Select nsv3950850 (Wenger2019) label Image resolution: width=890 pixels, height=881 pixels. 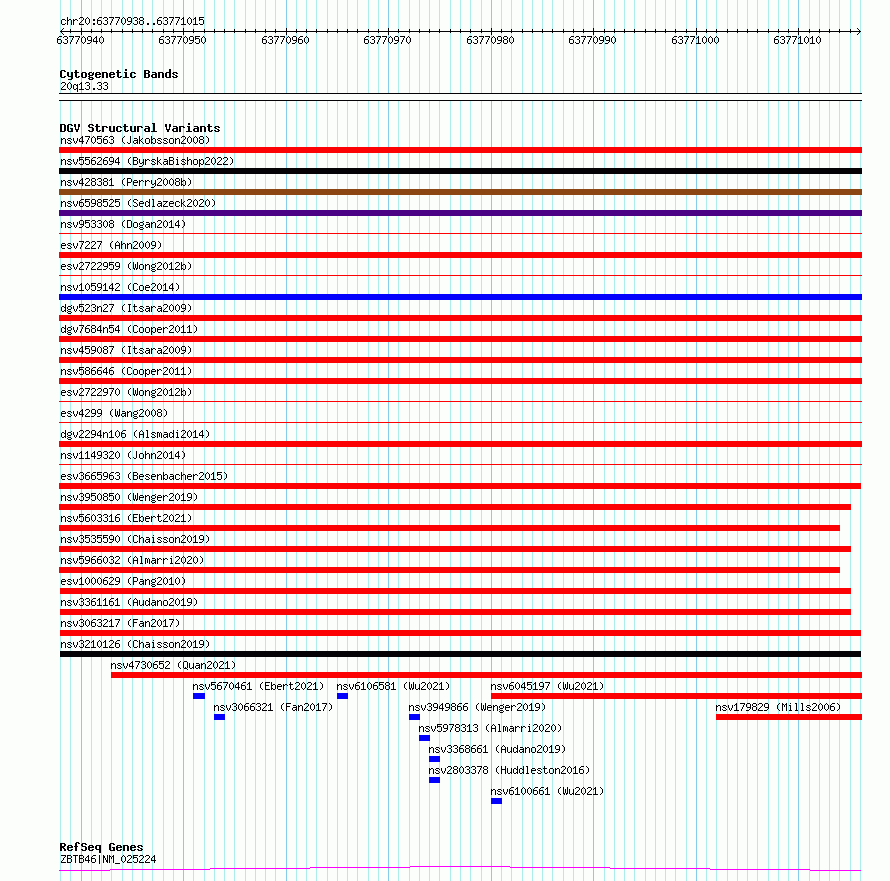[129, 497]
